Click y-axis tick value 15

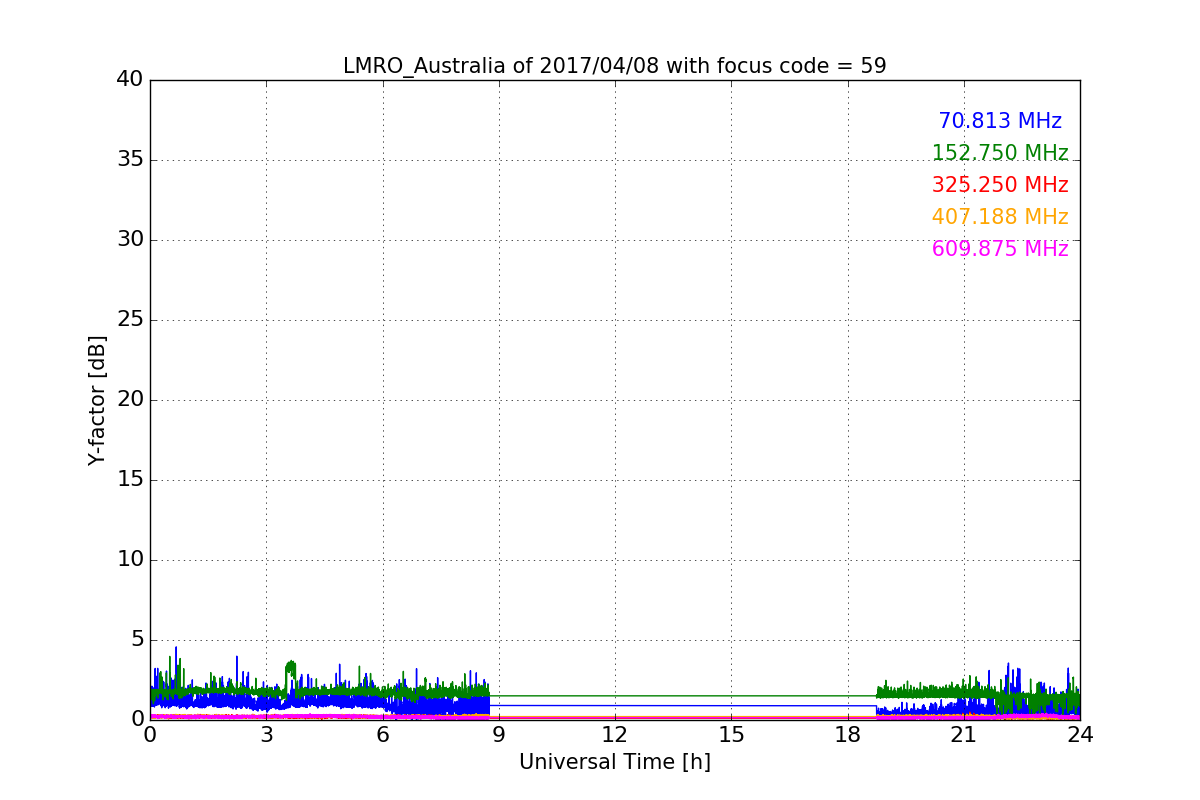[130, 480]
